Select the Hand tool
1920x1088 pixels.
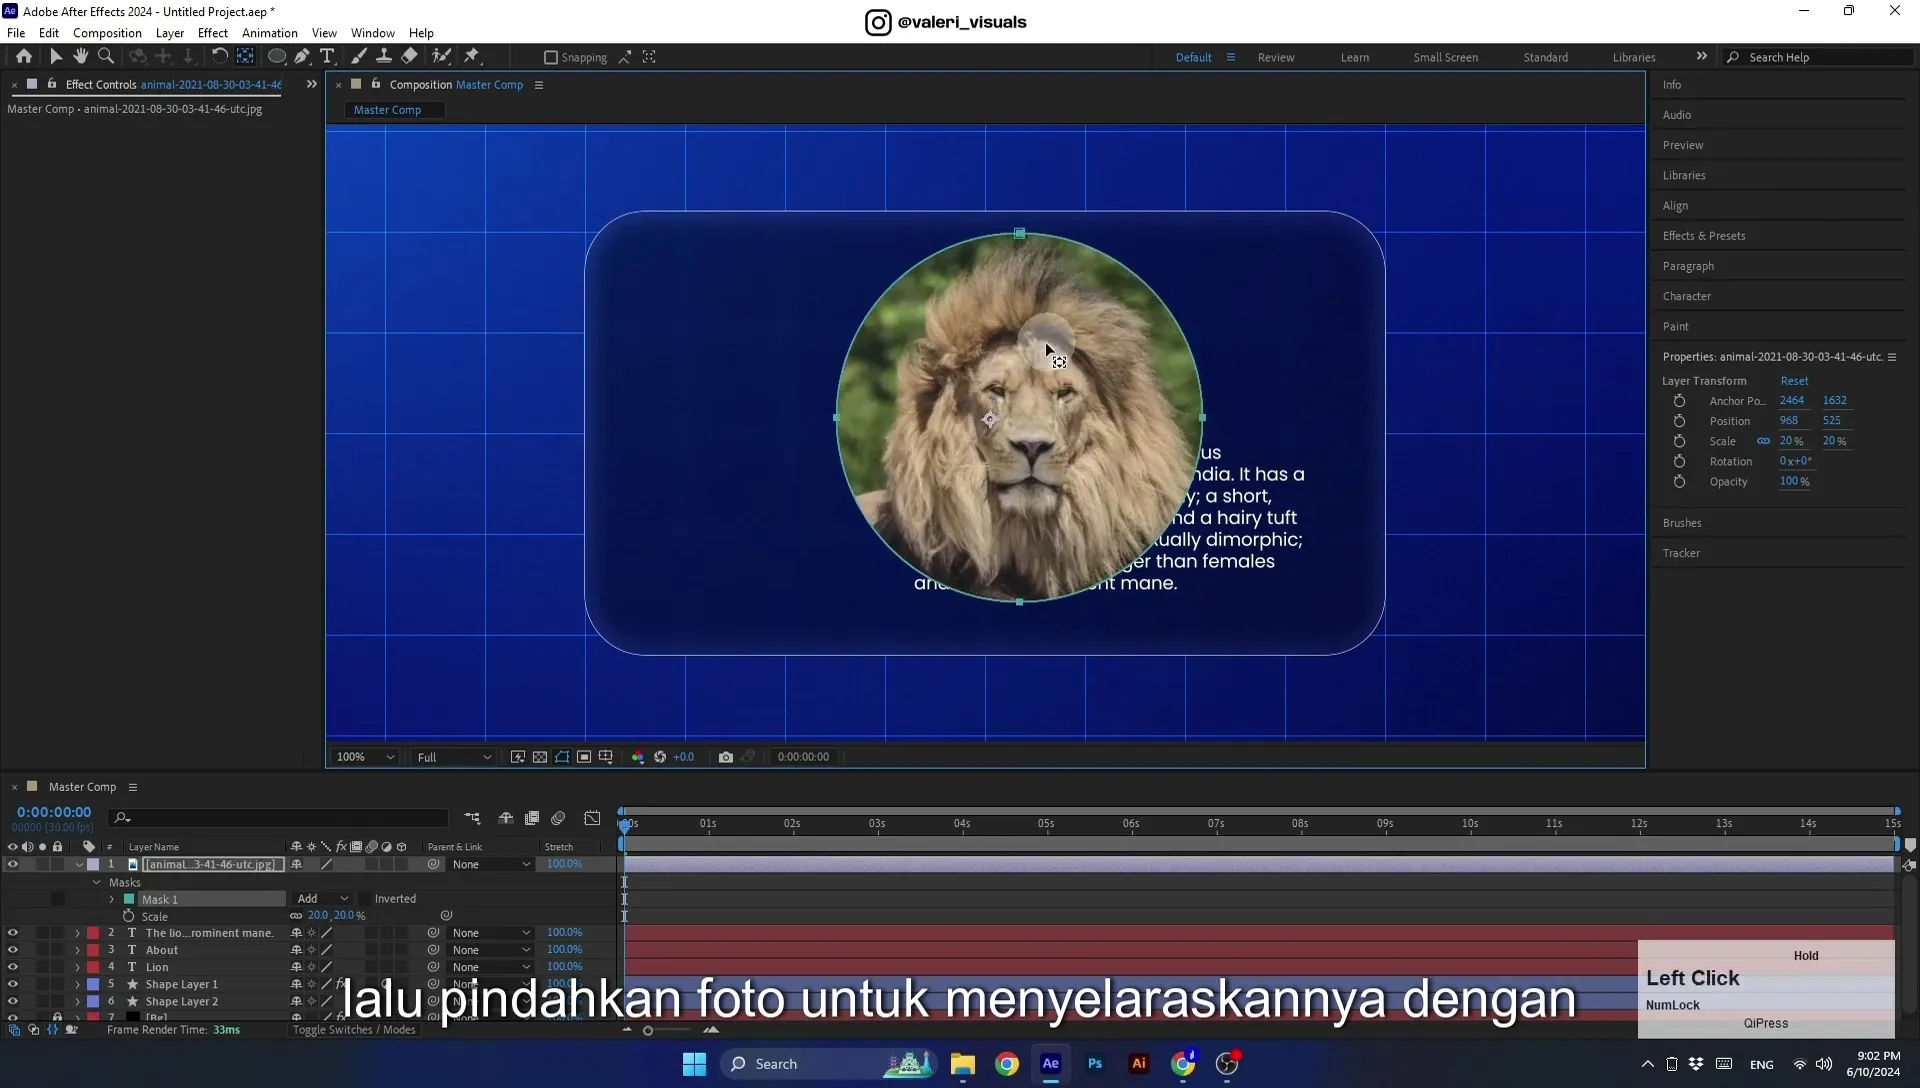[x=80, y=57]
